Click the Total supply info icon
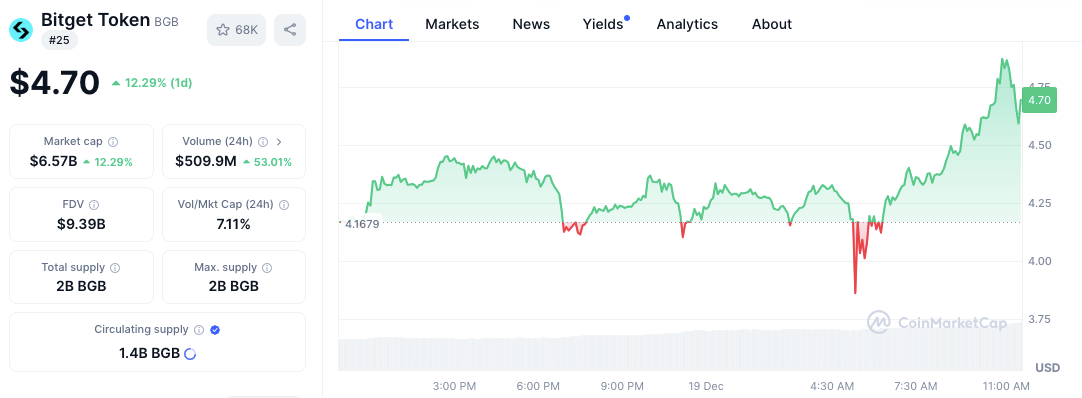The image size is (1082, 398). 115,268
